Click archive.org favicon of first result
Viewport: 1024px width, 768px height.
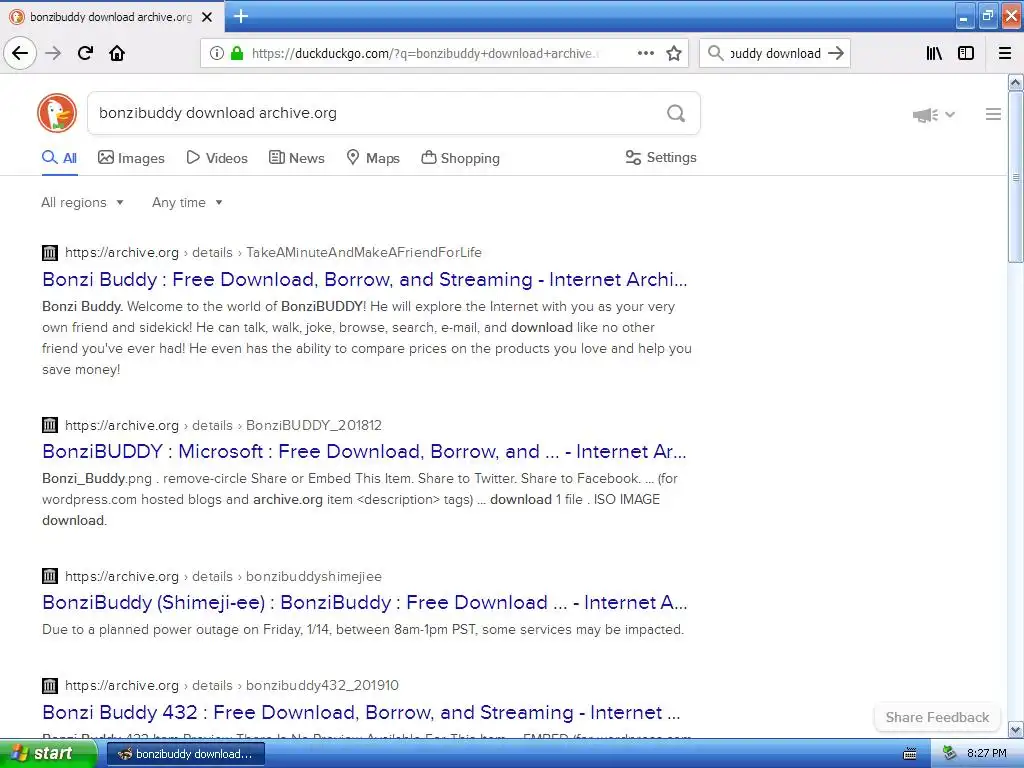coord(50,252)
